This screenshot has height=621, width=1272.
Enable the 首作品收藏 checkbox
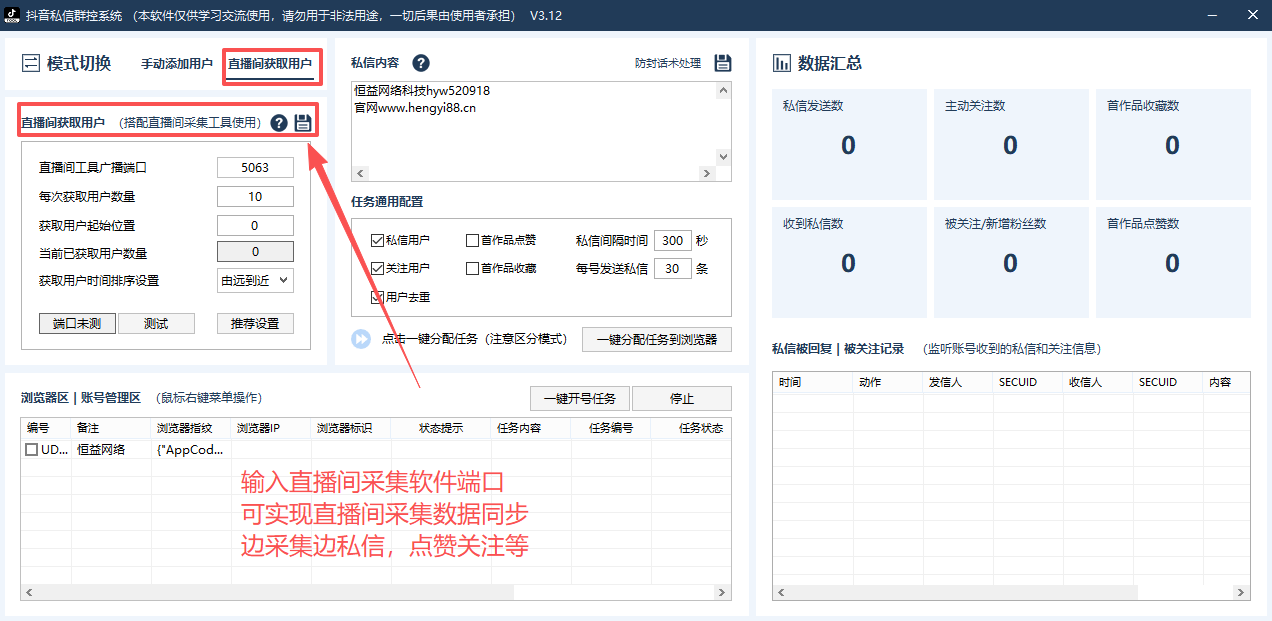(x=473, y=268)
